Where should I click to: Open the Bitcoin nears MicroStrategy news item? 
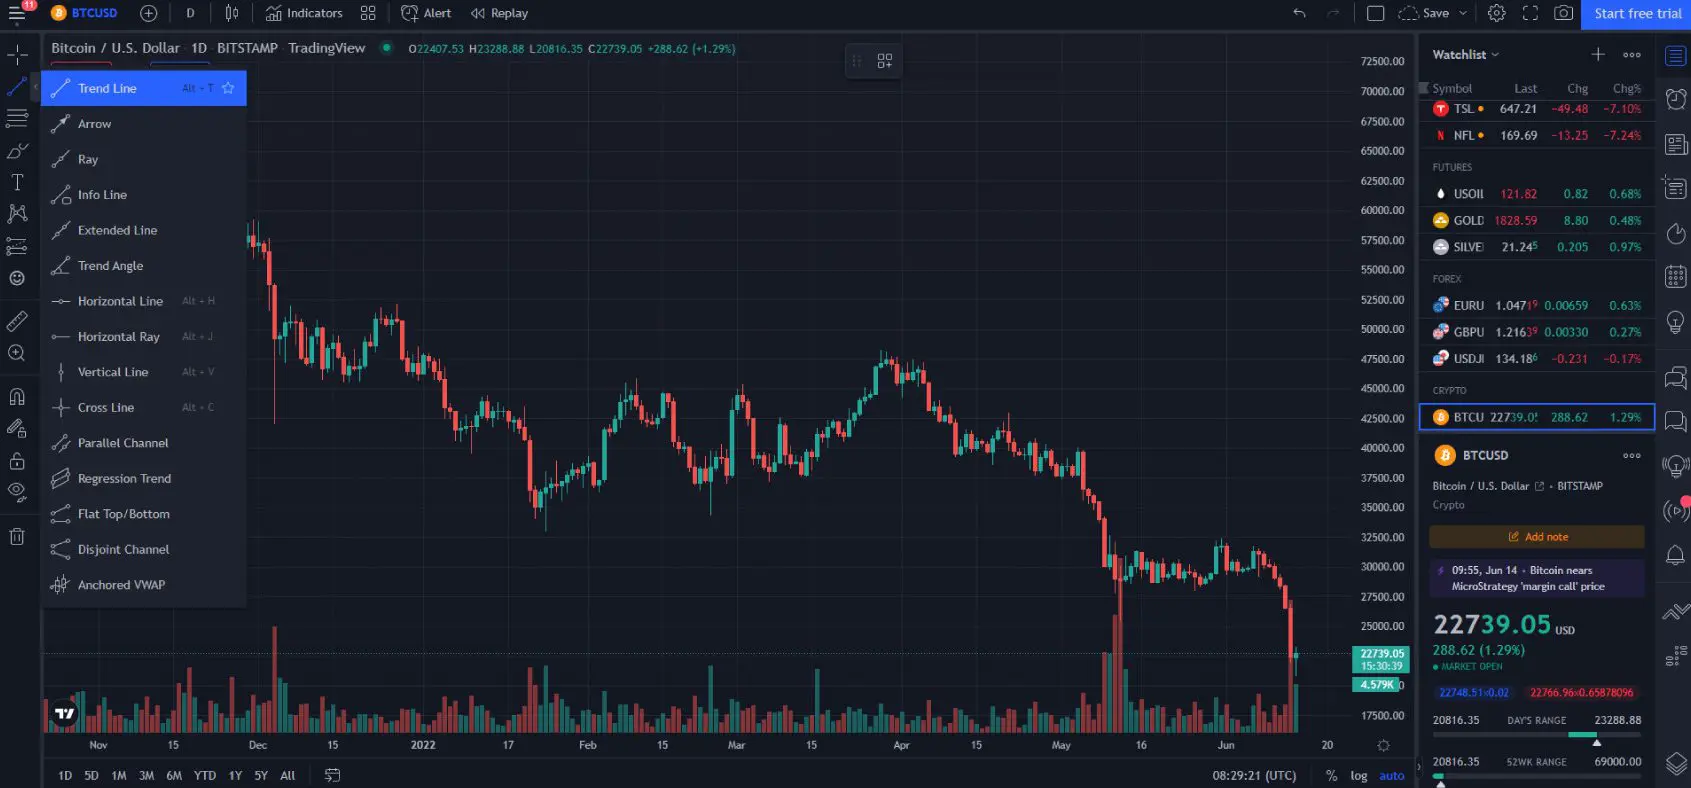pos(1537,578)
